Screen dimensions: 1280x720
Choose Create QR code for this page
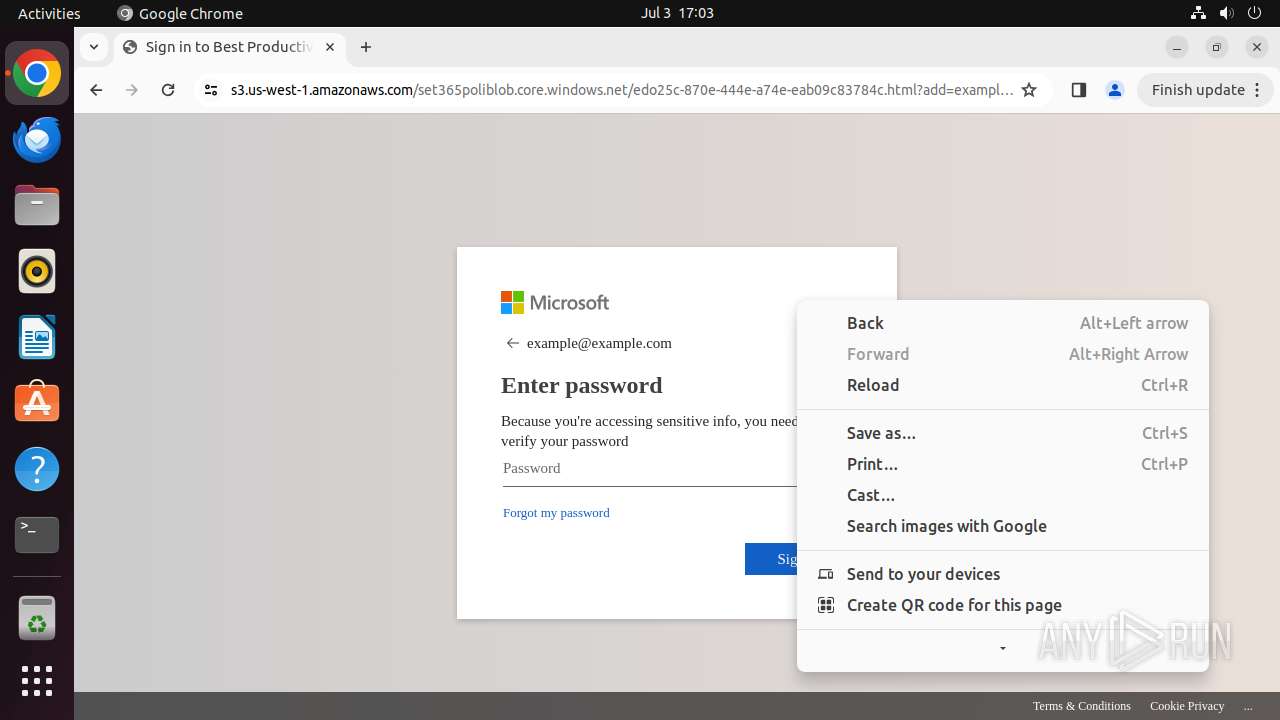[1003, 605]
